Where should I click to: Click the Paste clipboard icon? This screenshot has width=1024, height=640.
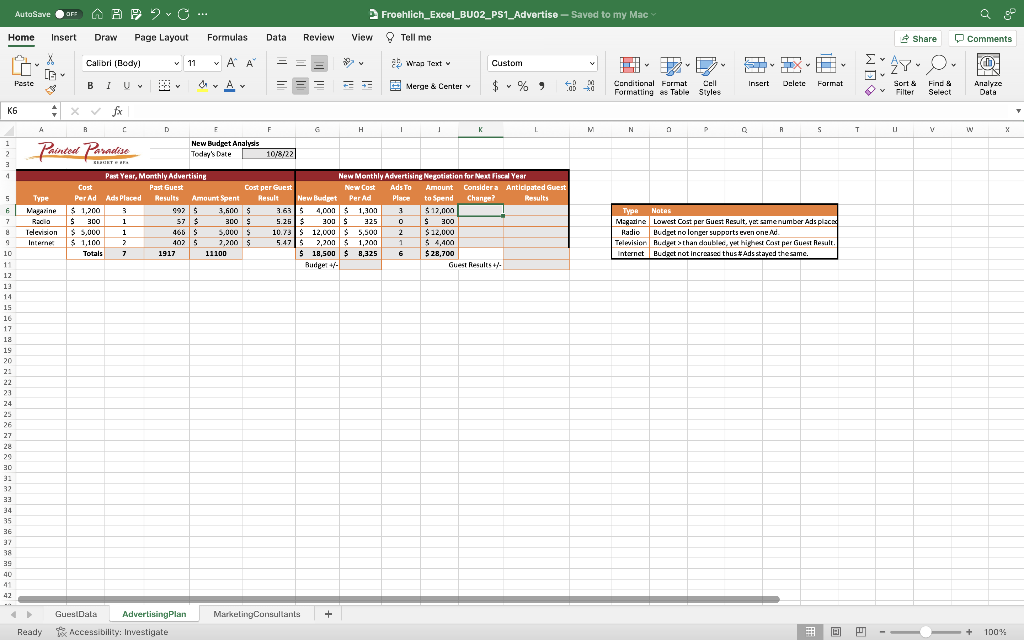point(22,66)
